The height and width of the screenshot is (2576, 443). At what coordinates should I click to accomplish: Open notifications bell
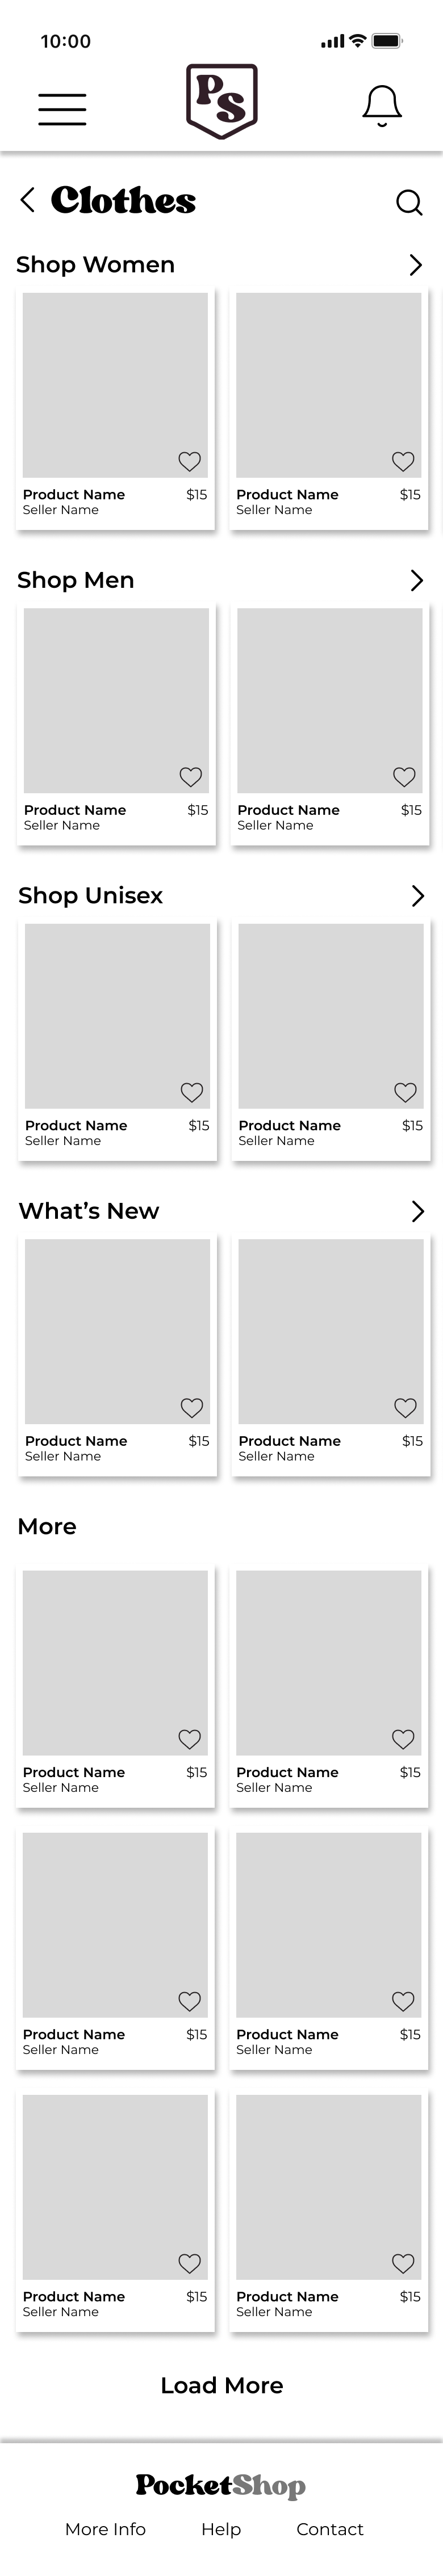(382, 106)
